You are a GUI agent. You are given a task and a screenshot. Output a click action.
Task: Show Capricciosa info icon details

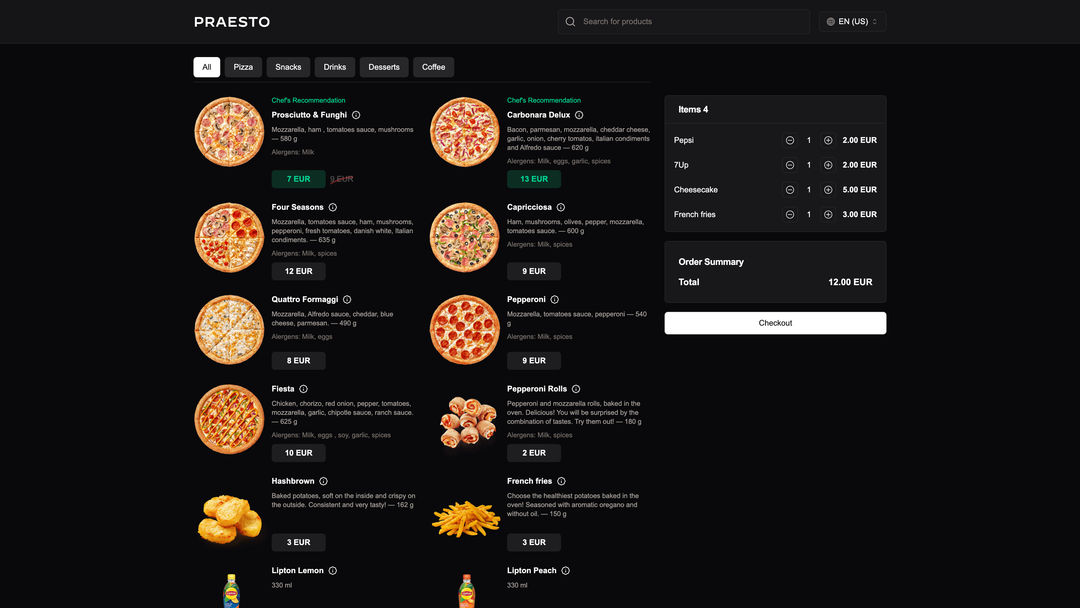[x=561, y=207]
